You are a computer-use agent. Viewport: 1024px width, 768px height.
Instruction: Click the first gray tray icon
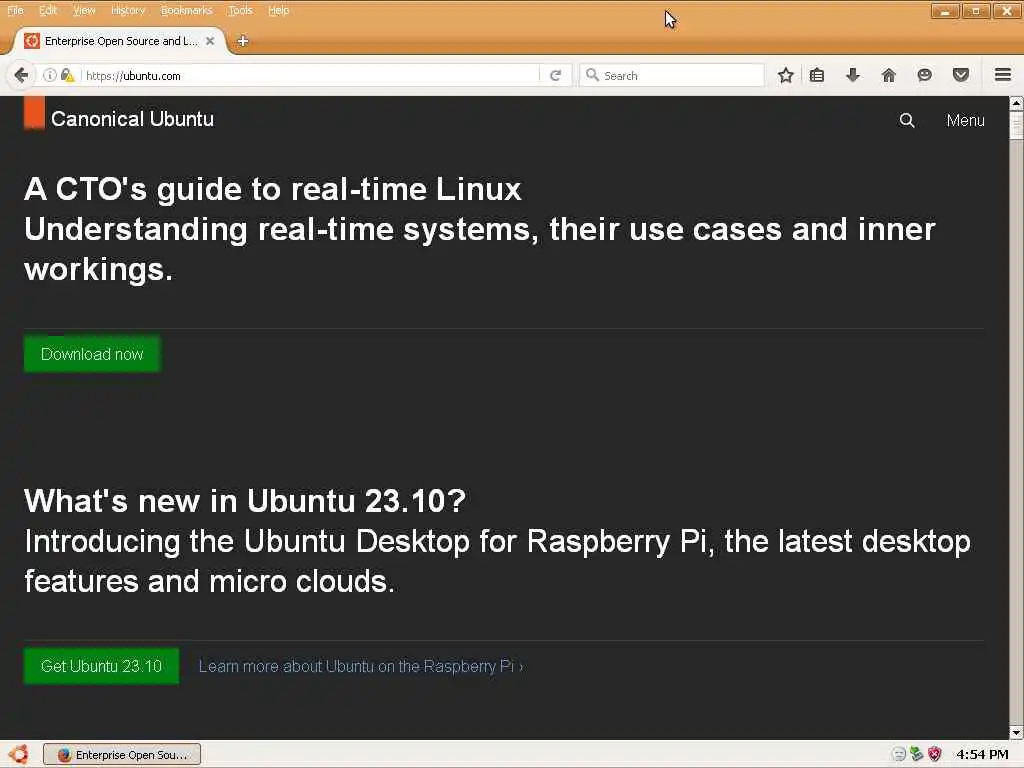[x=899, y=754]
